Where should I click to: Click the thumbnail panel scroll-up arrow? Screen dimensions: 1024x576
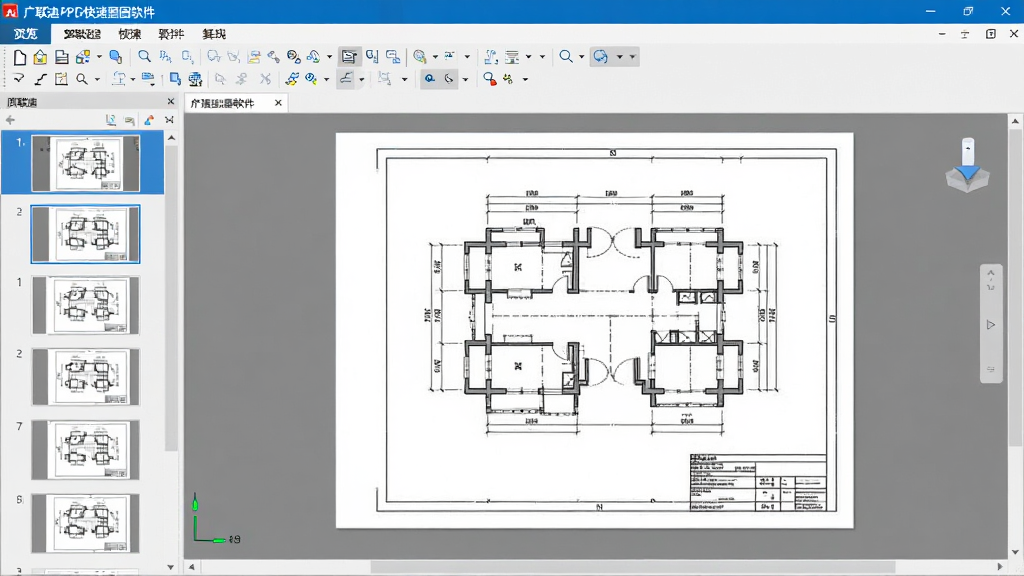(x=172, y=138)
